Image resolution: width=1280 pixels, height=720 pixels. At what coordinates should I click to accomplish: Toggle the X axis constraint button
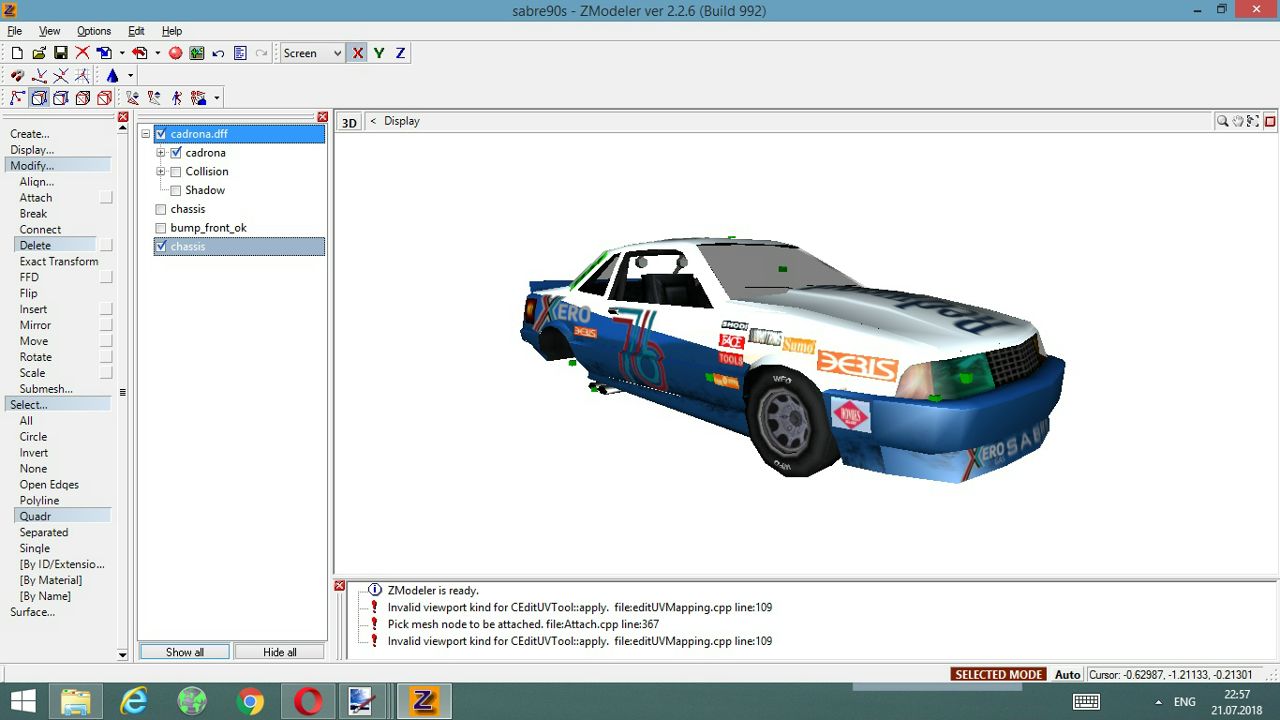(x=357, y=53)
